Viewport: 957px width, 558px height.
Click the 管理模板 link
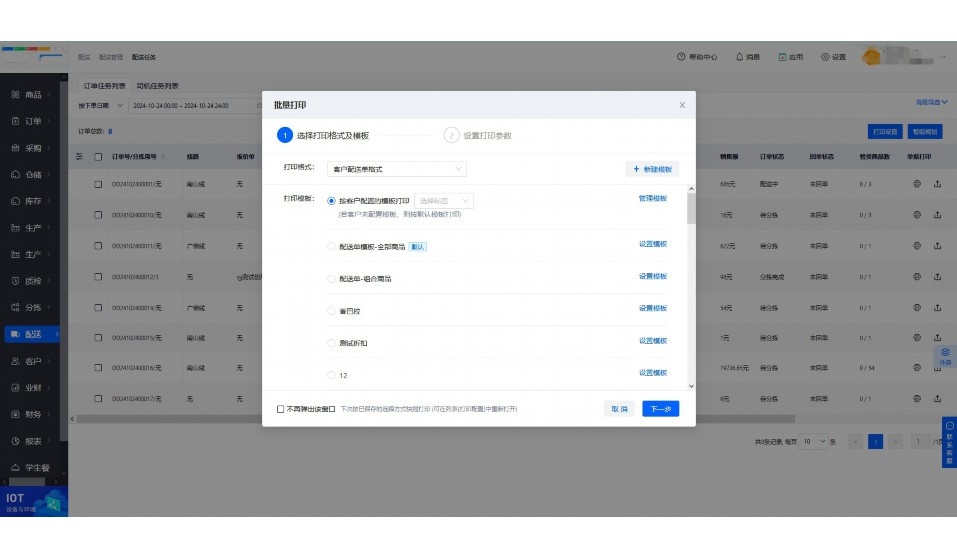[x=652, y=199]
